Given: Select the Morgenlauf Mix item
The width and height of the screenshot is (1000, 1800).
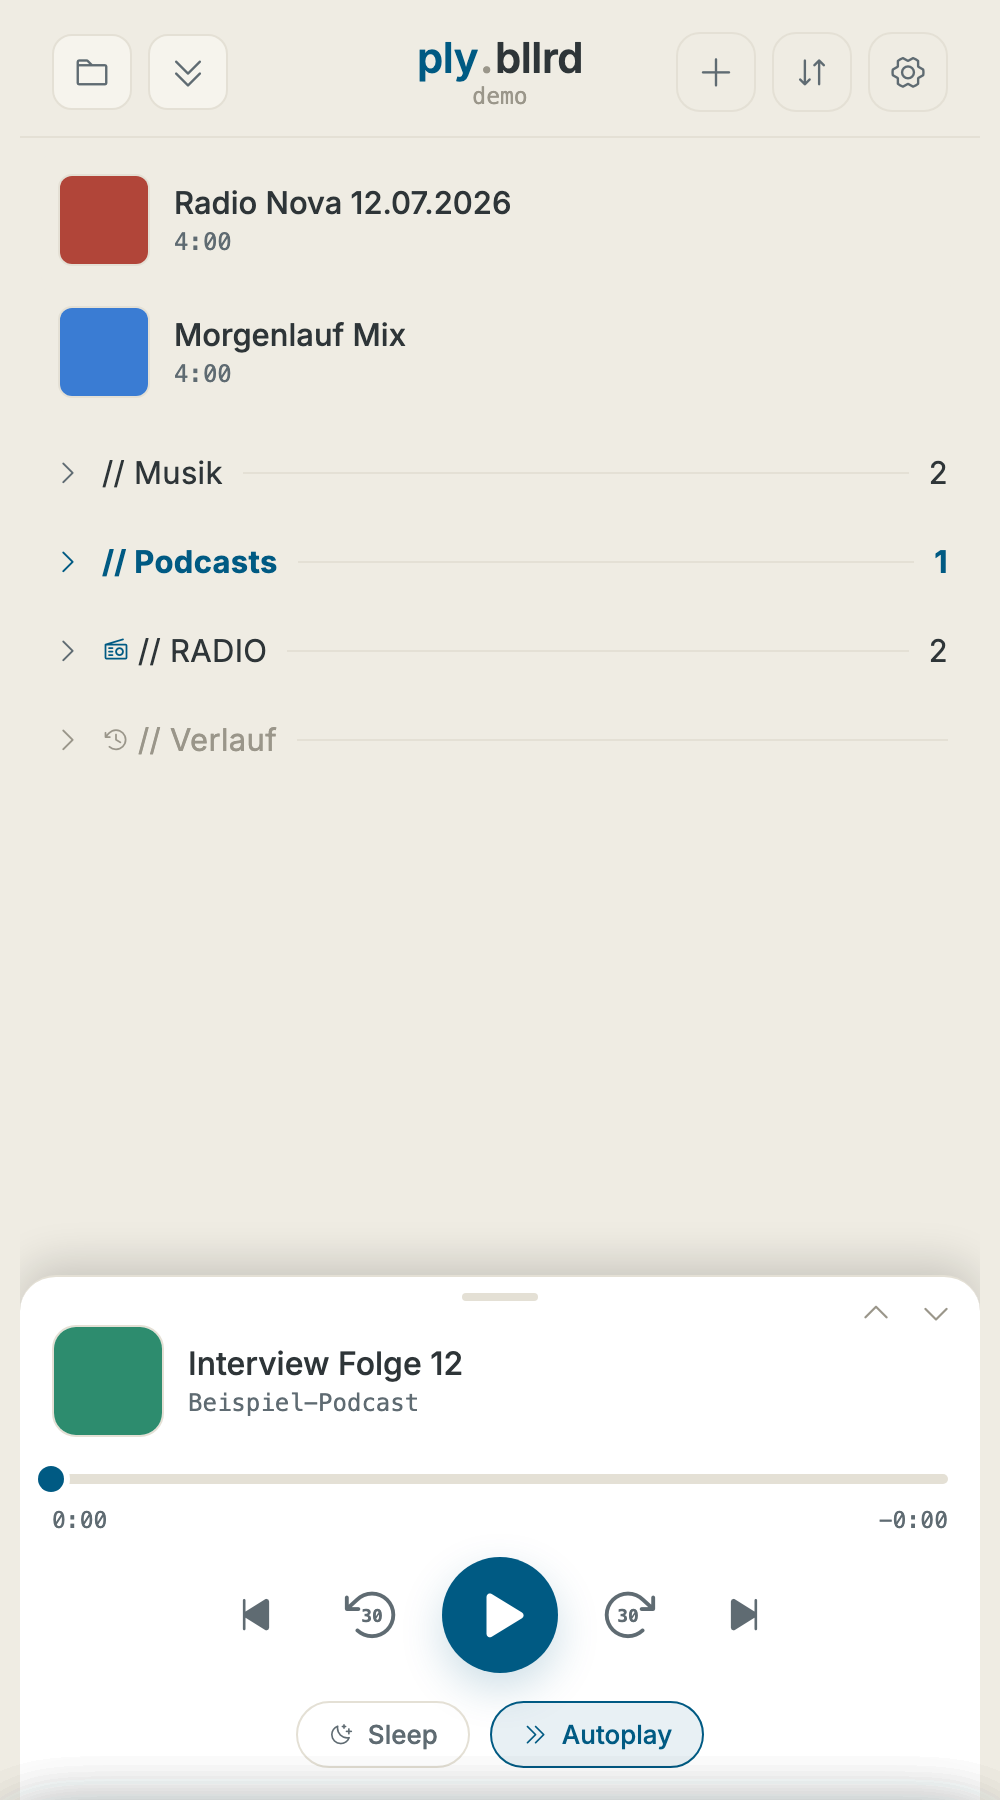Looking at the screenshot, I should tap(500, 352).
